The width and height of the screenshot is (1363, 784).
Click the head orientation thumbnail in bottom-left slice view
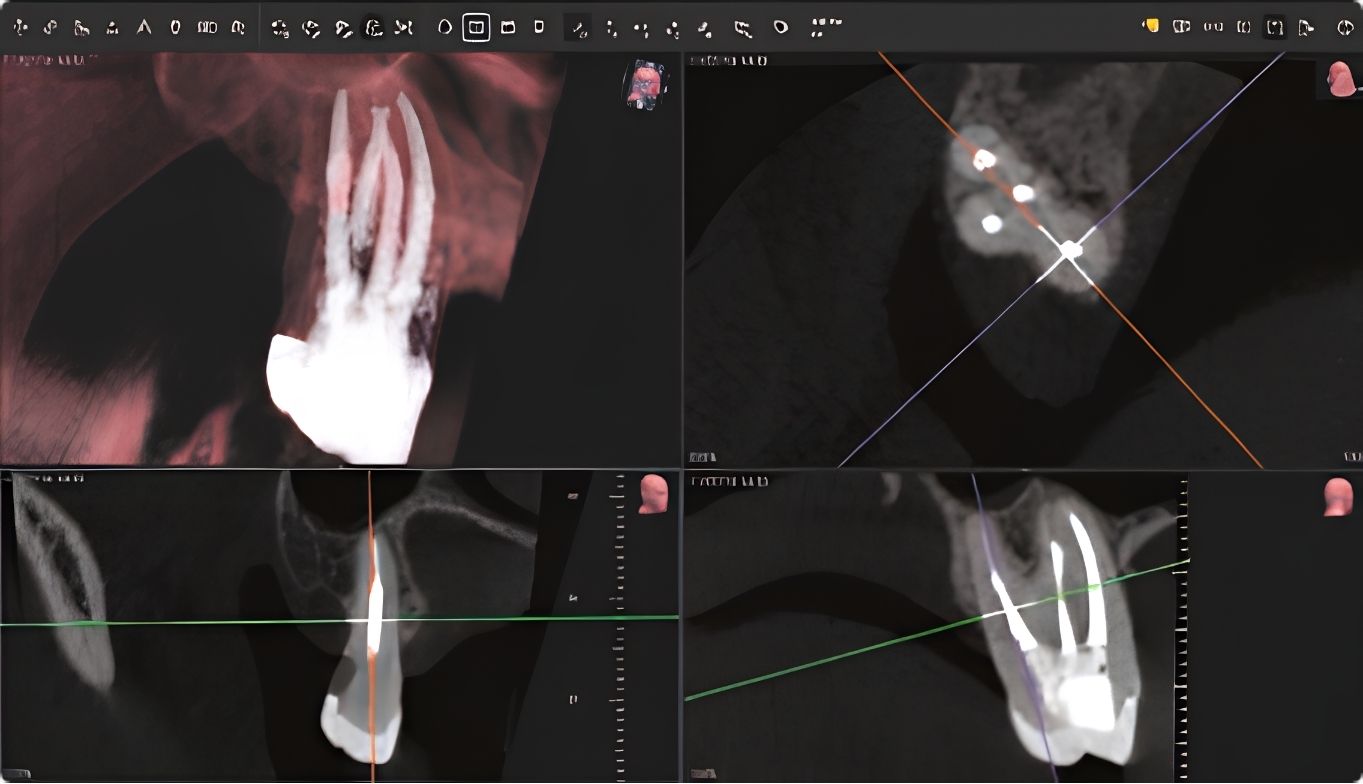[653, 495]
